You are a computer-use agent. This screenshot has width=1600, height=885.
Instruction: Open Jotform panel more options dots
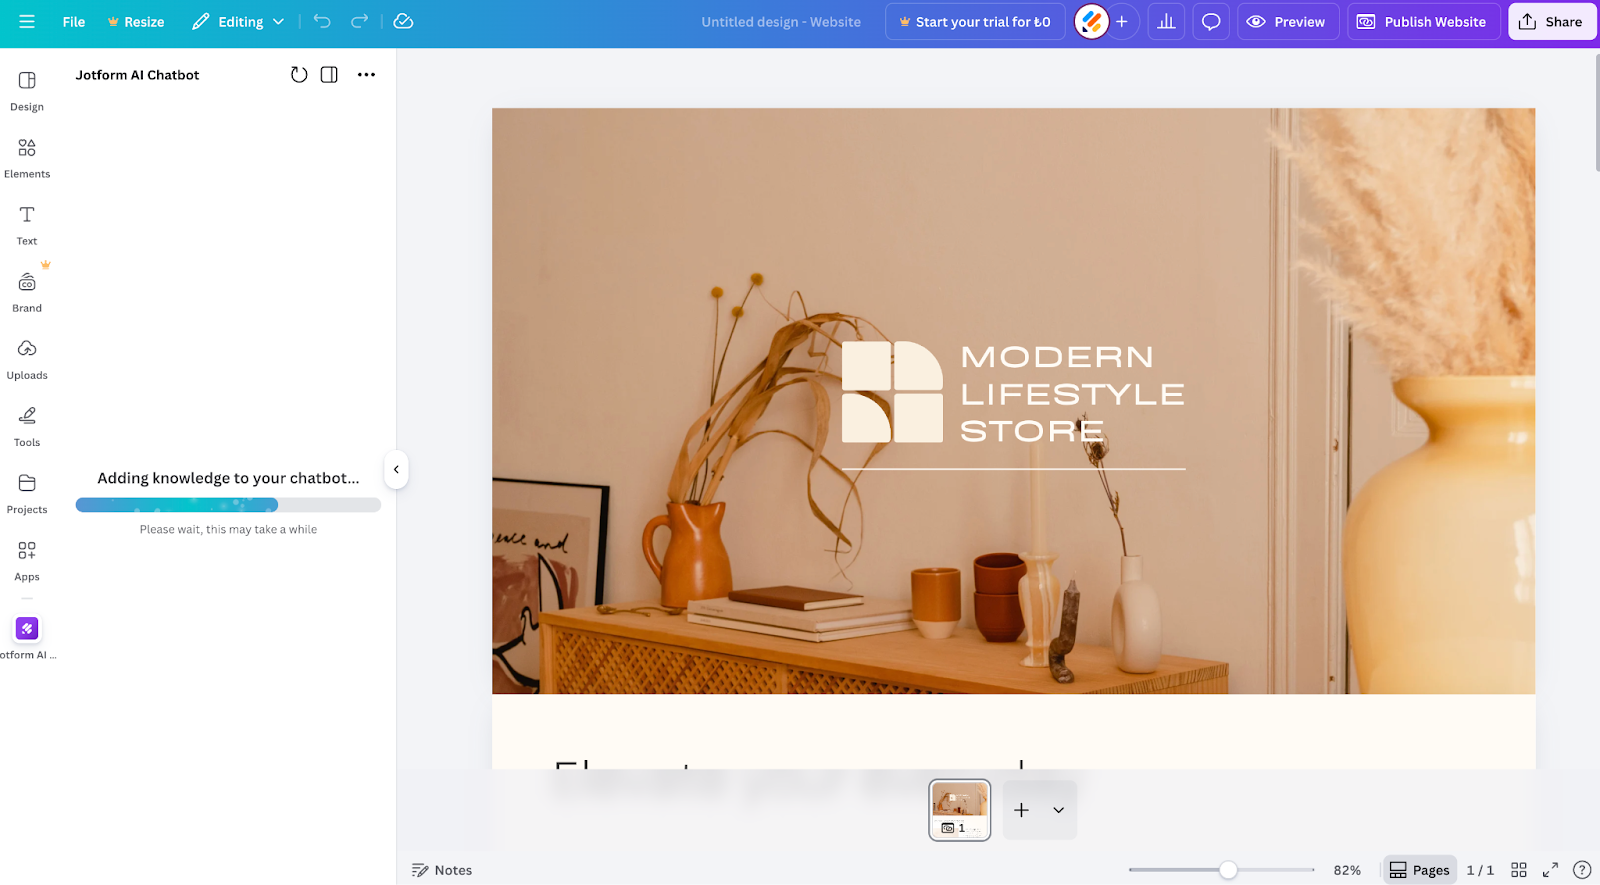(x=366, y=74)
